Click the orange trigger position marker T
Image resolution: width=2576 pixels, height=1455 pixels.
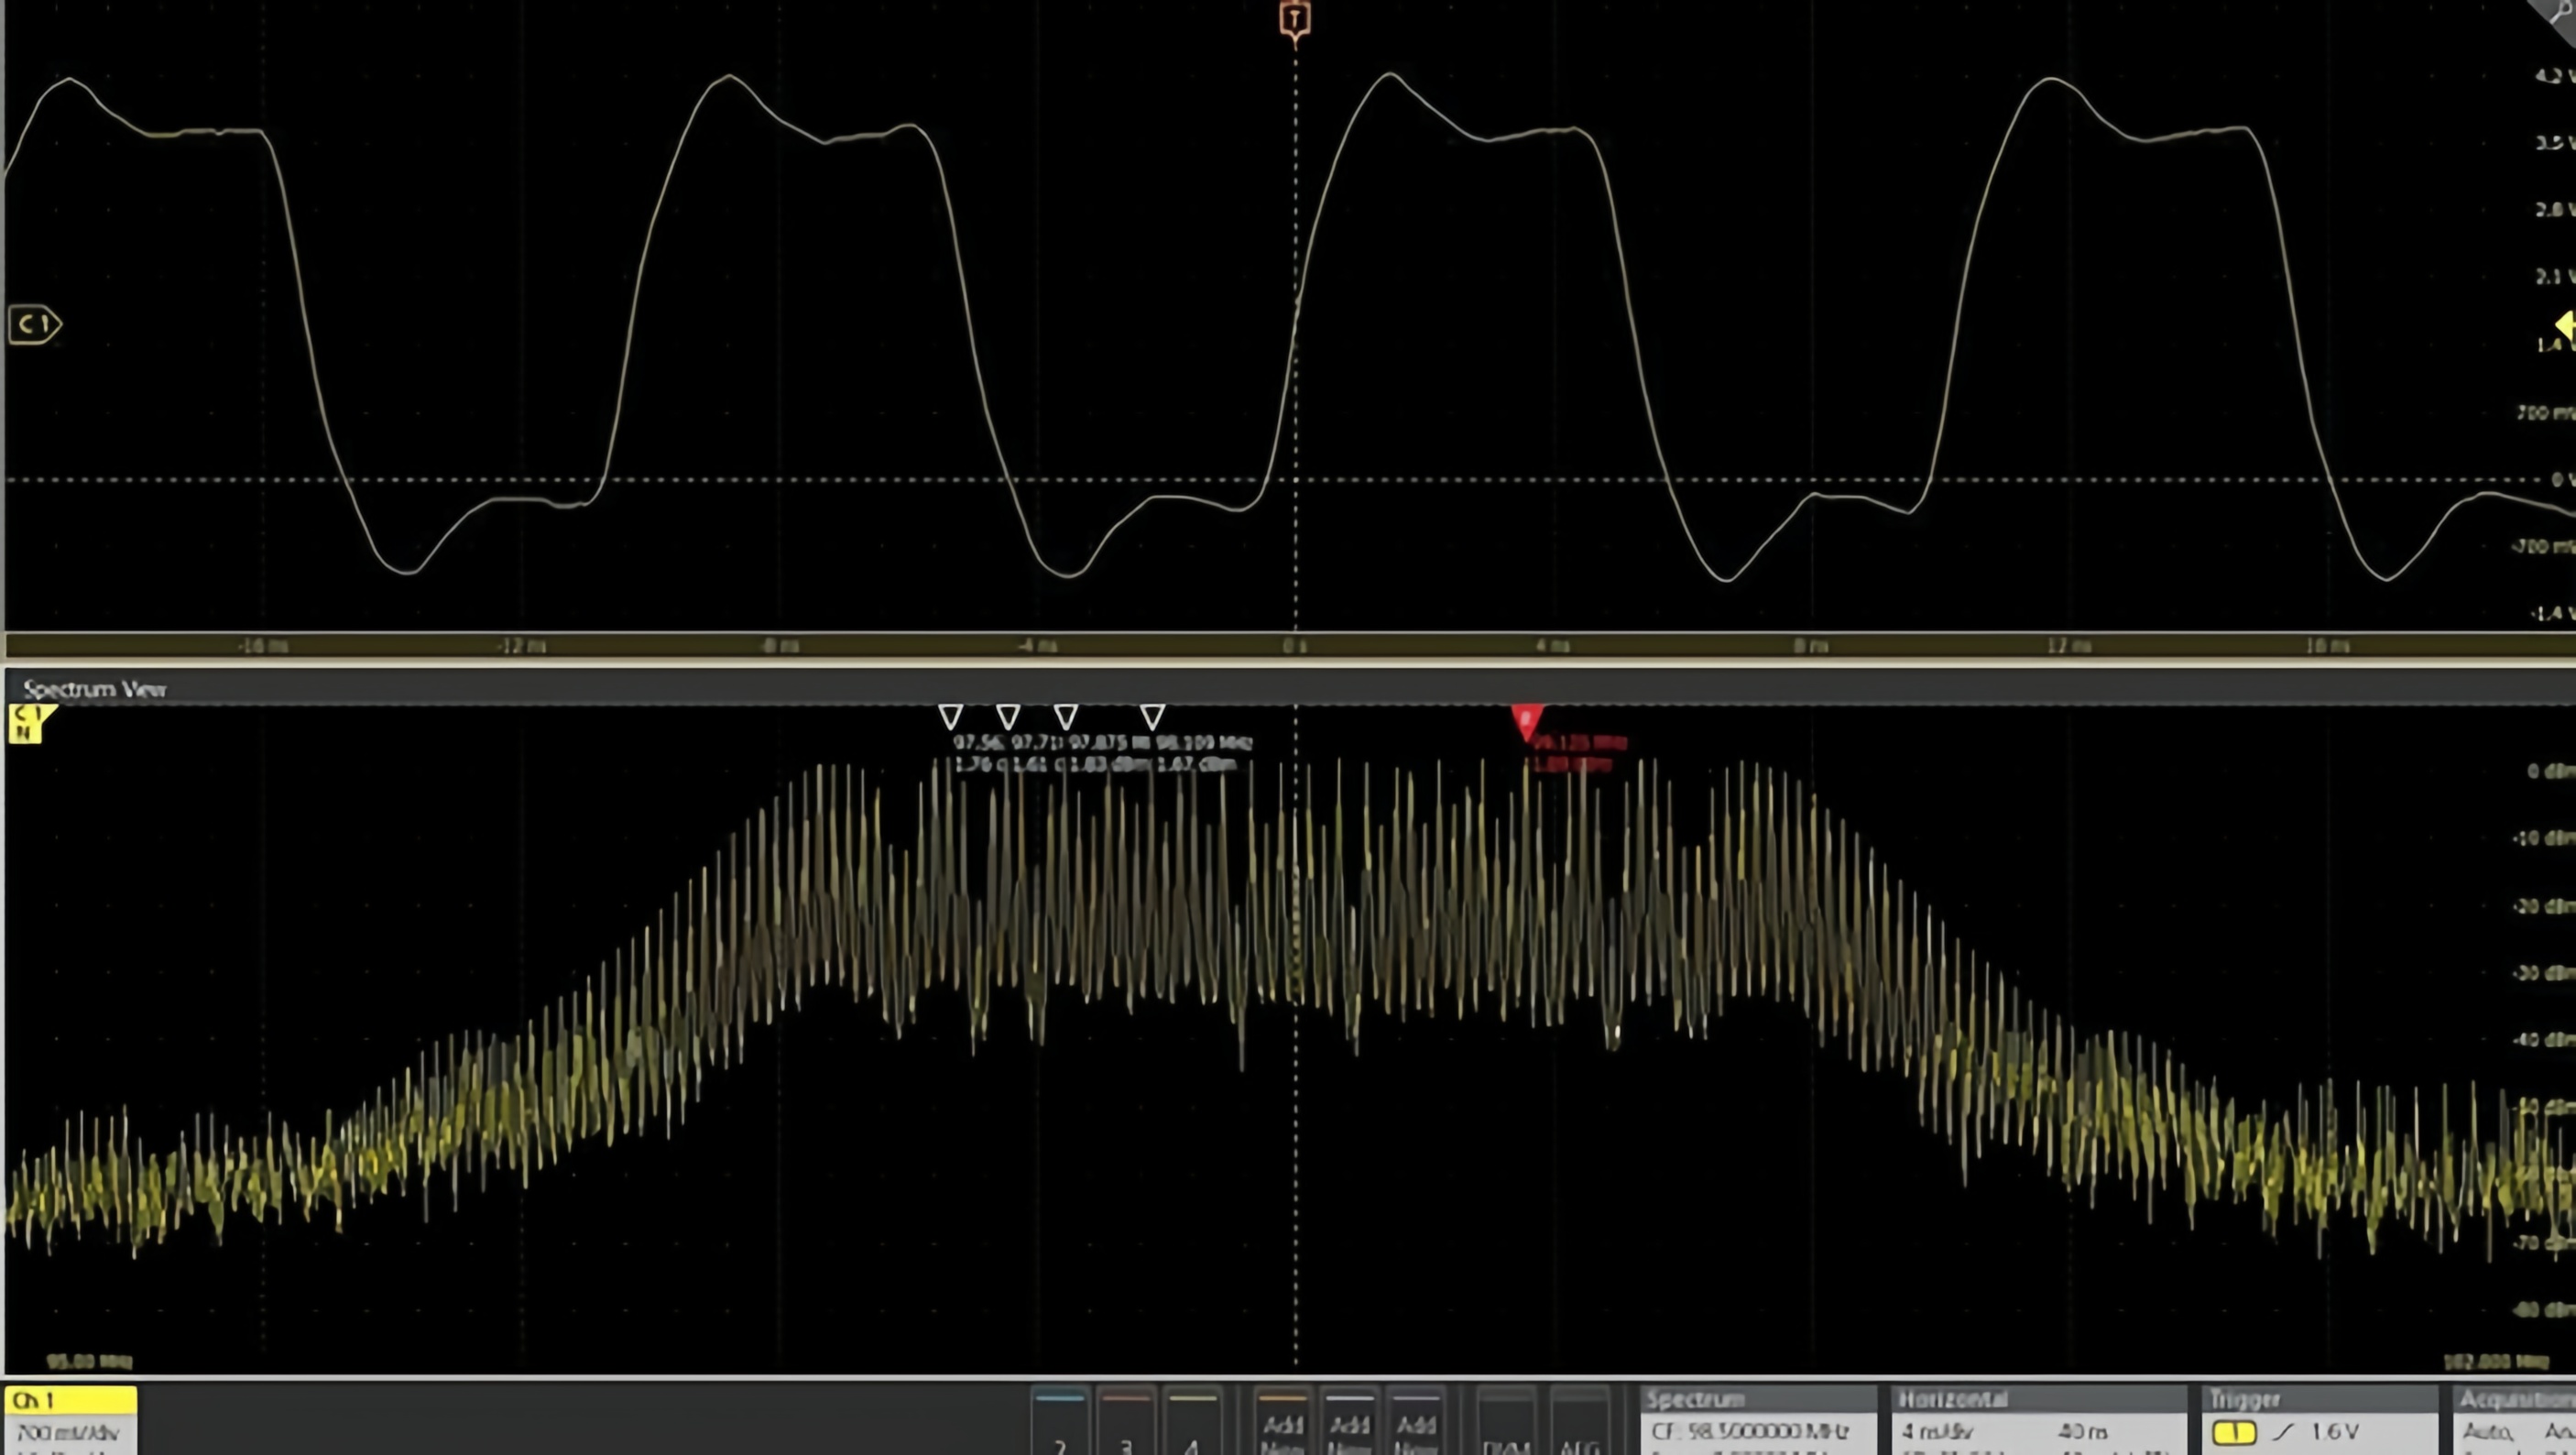(1294, 20)
